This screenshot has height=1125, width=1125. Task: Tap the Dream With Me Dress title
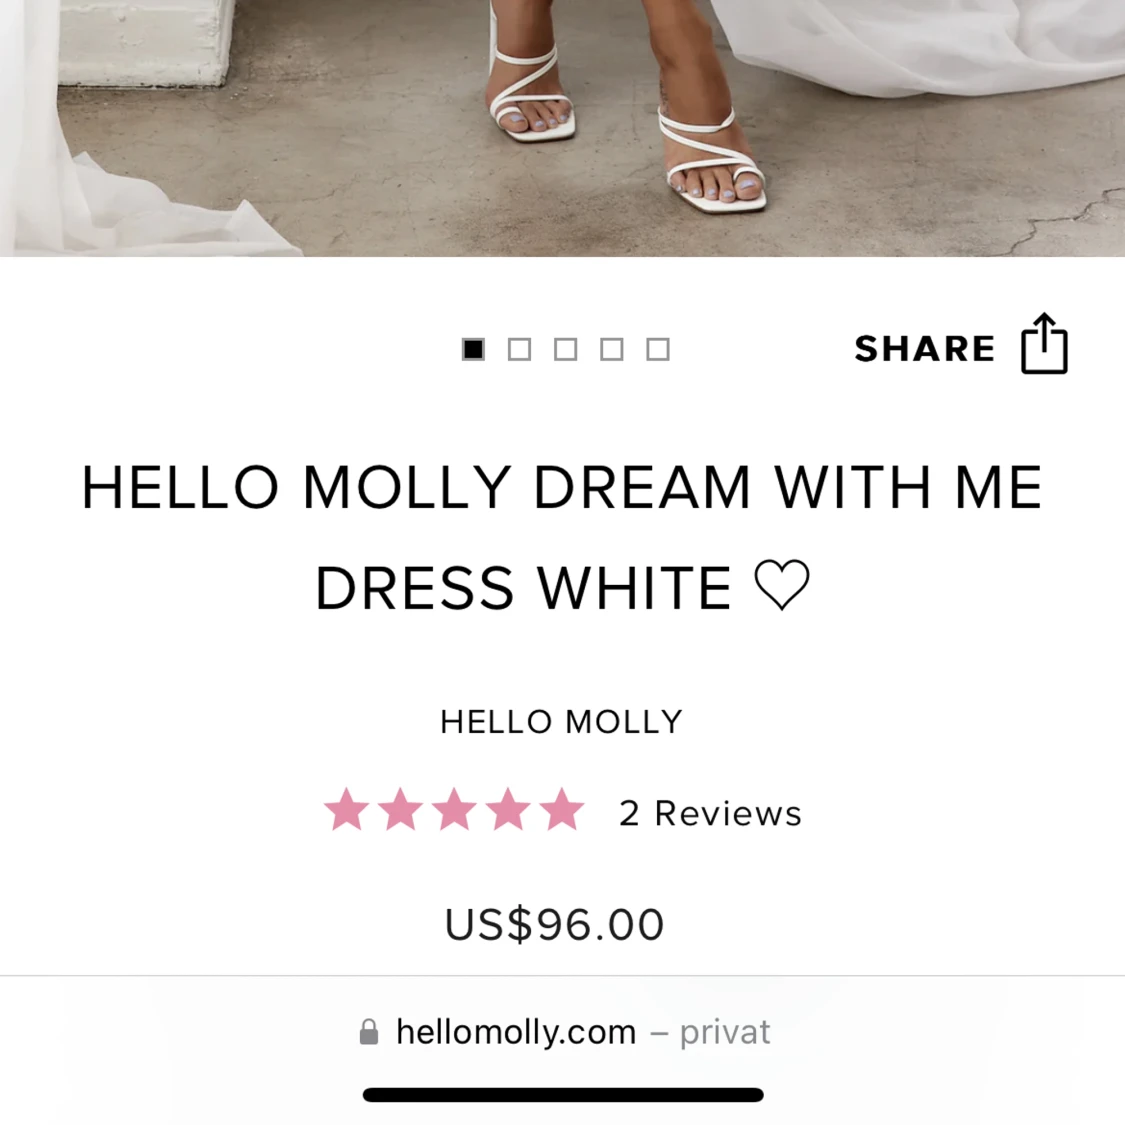click(562, 536)
